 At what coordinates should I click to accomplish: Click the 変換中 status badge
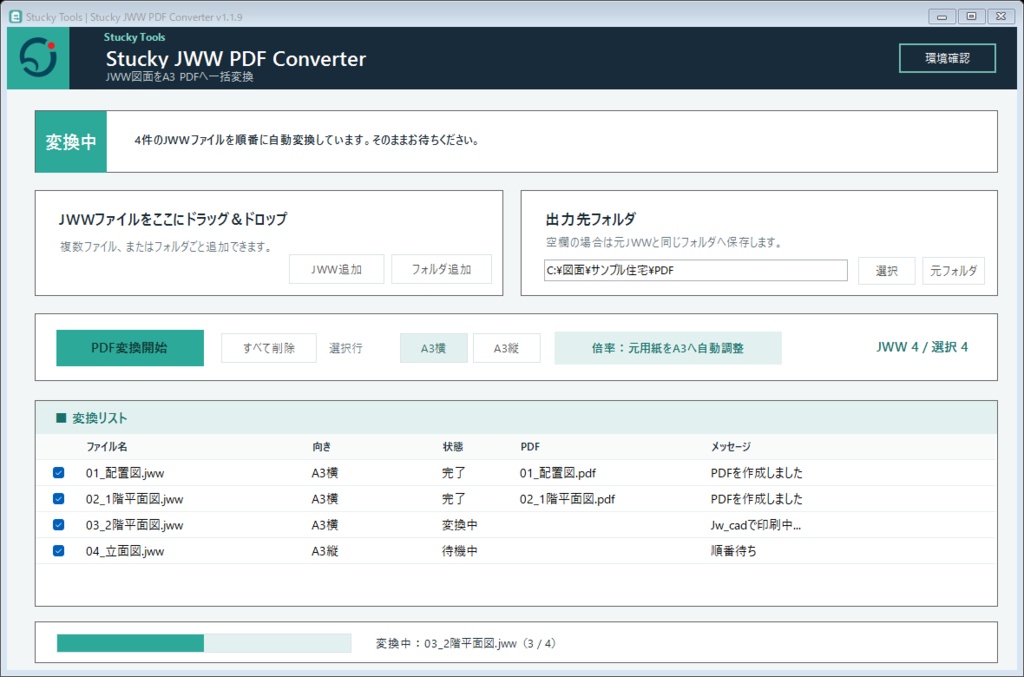pyautogui.click(x=71, y=142)
